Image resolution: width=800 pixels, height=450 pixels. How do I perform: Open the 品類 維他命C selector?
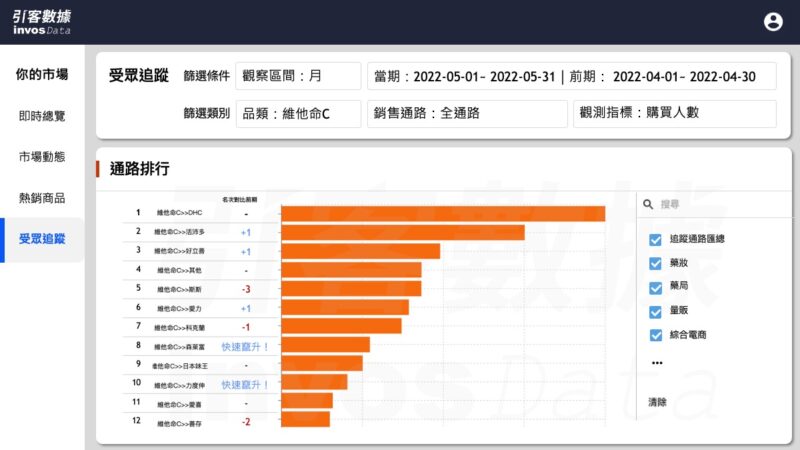[298, 113]
